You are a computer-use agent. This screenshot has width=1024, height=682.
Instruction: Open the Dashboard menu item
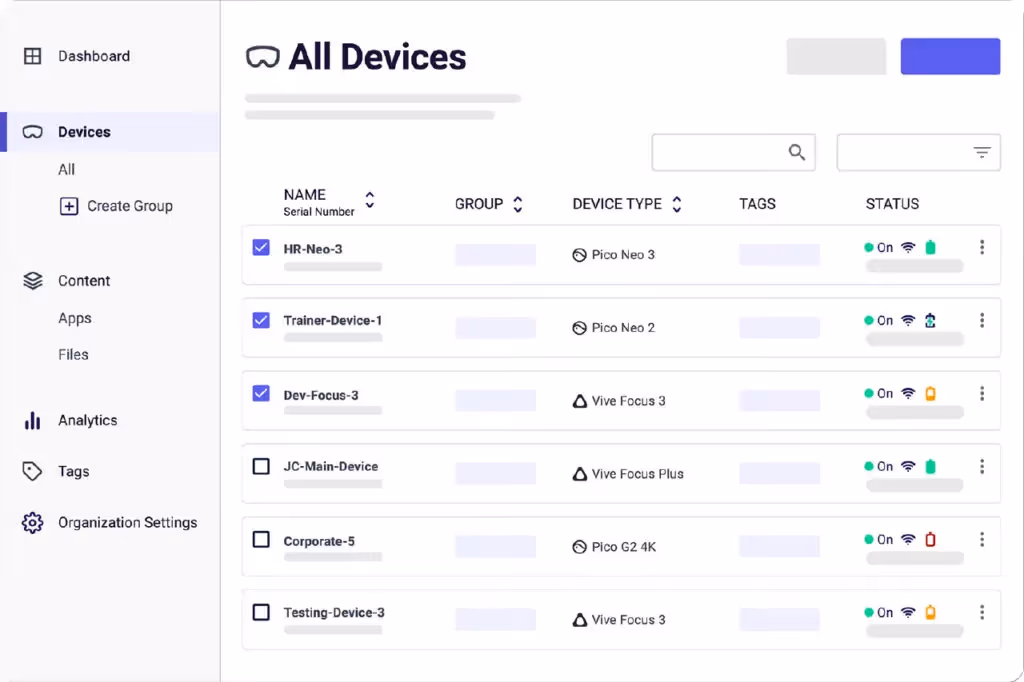coord(94,56)
